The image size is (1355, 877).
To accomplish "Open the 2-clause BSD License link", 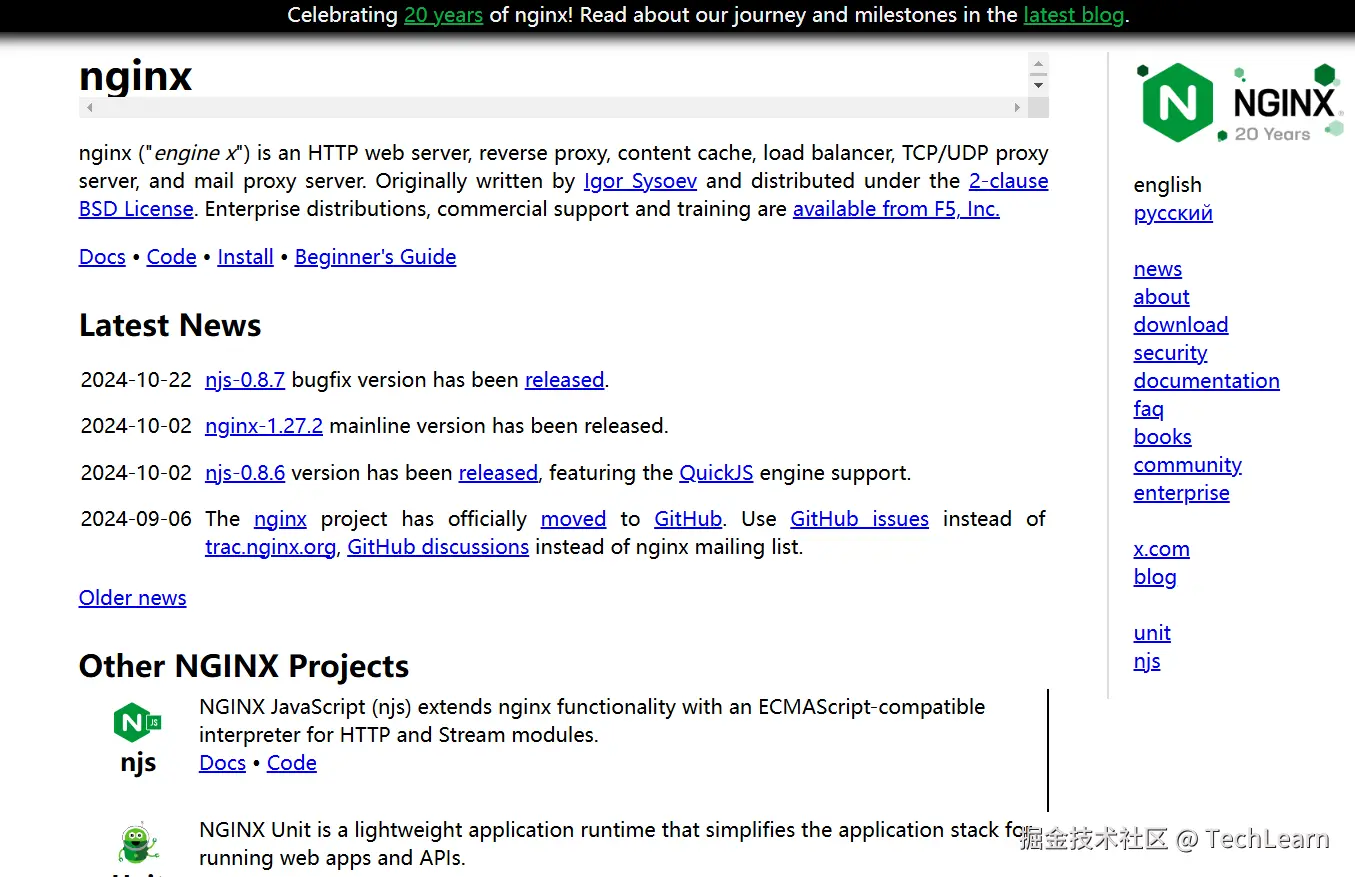I will click(x=1009, y=181).
